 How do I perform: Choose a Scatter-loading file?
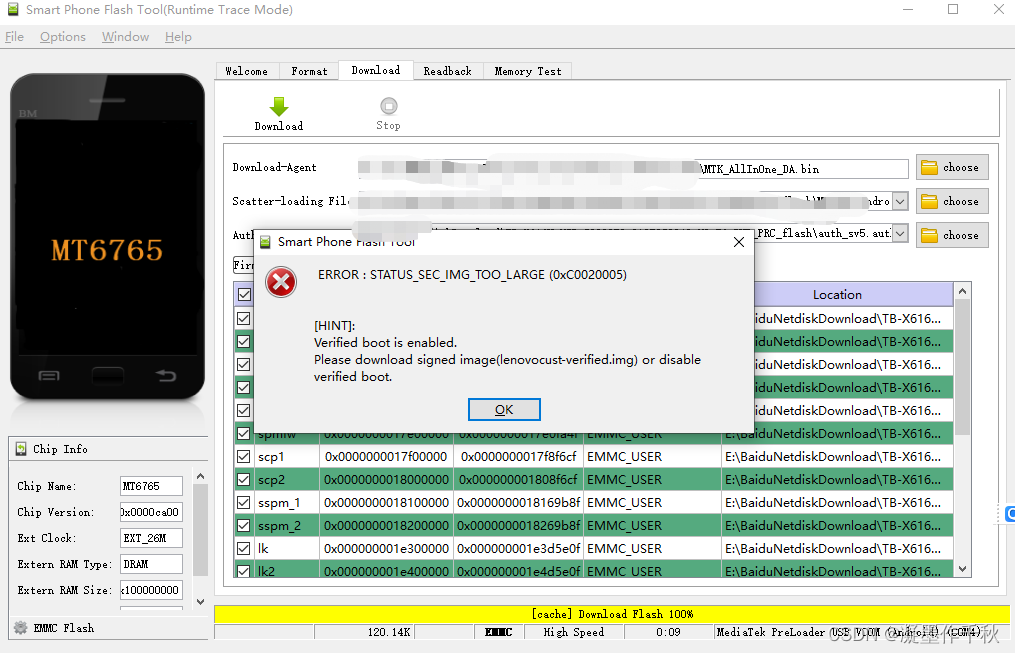click(952, 201)
